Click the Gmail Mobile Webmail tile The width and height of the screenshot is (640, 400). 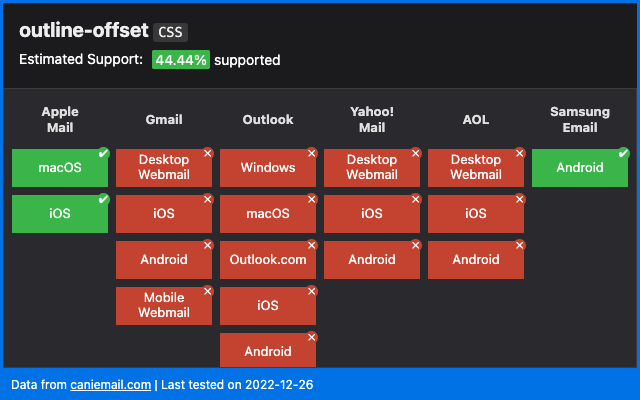pos(164,306)
